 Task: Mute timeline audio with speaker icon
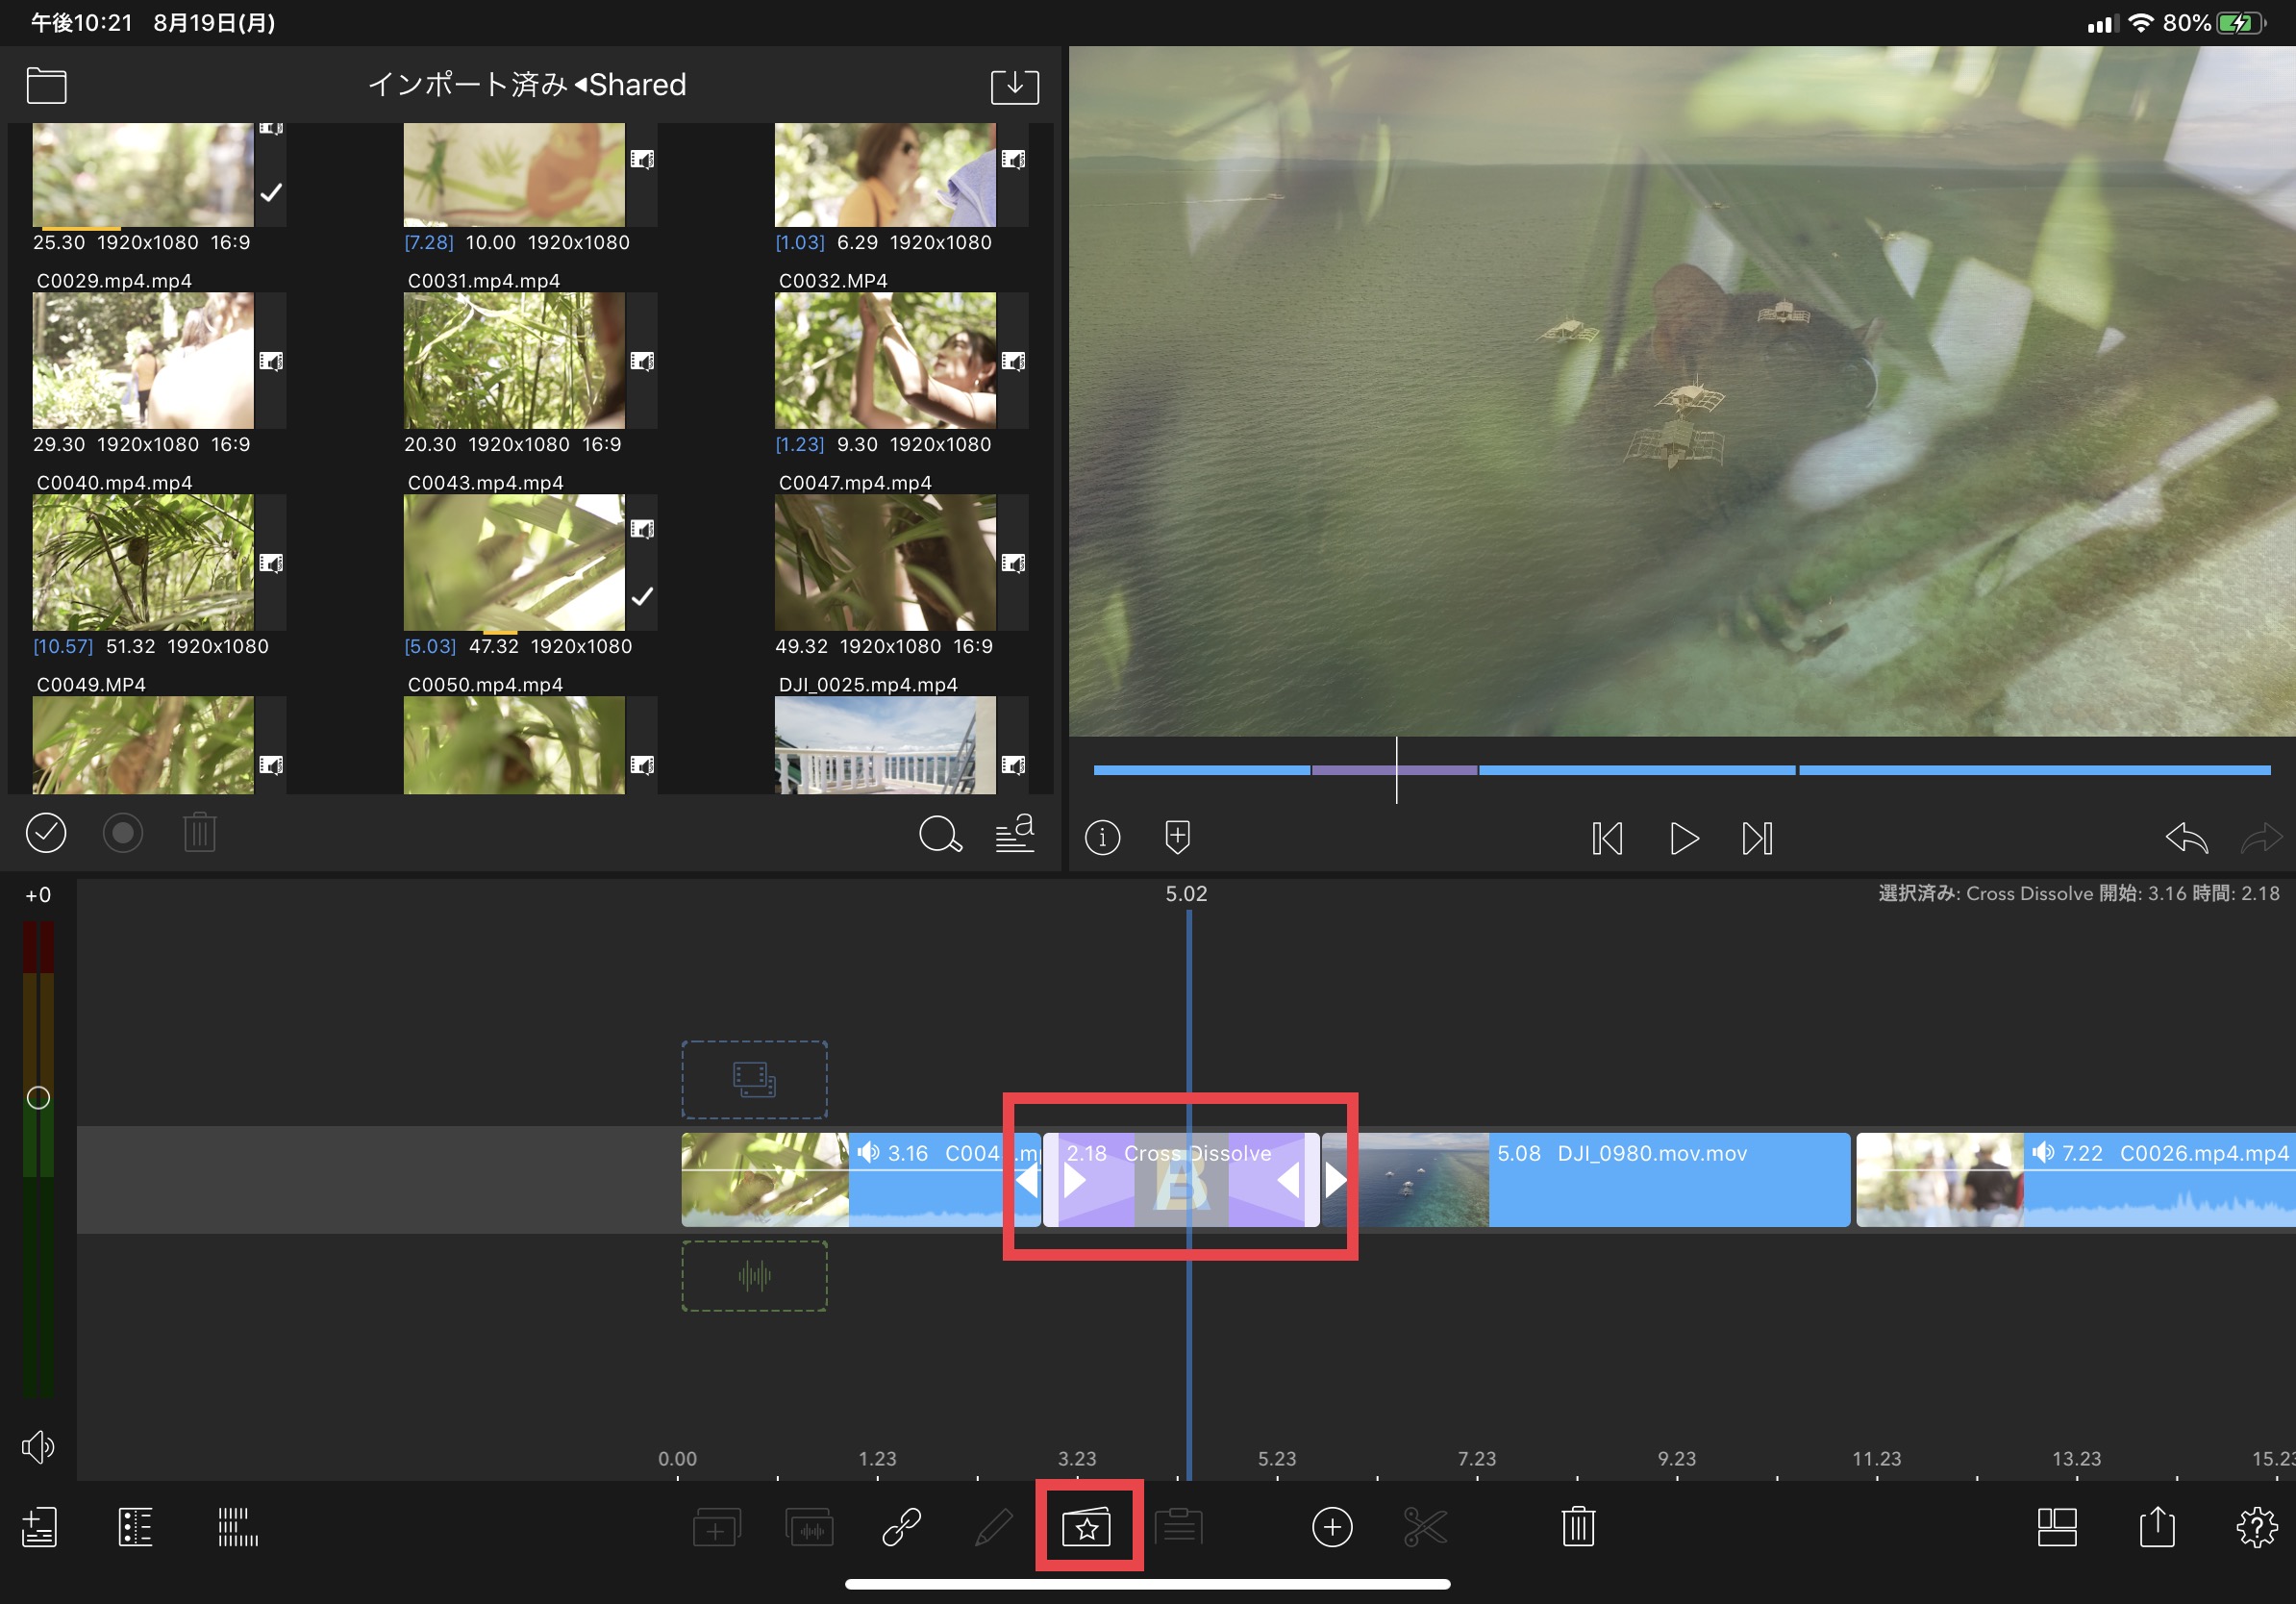38,1446
